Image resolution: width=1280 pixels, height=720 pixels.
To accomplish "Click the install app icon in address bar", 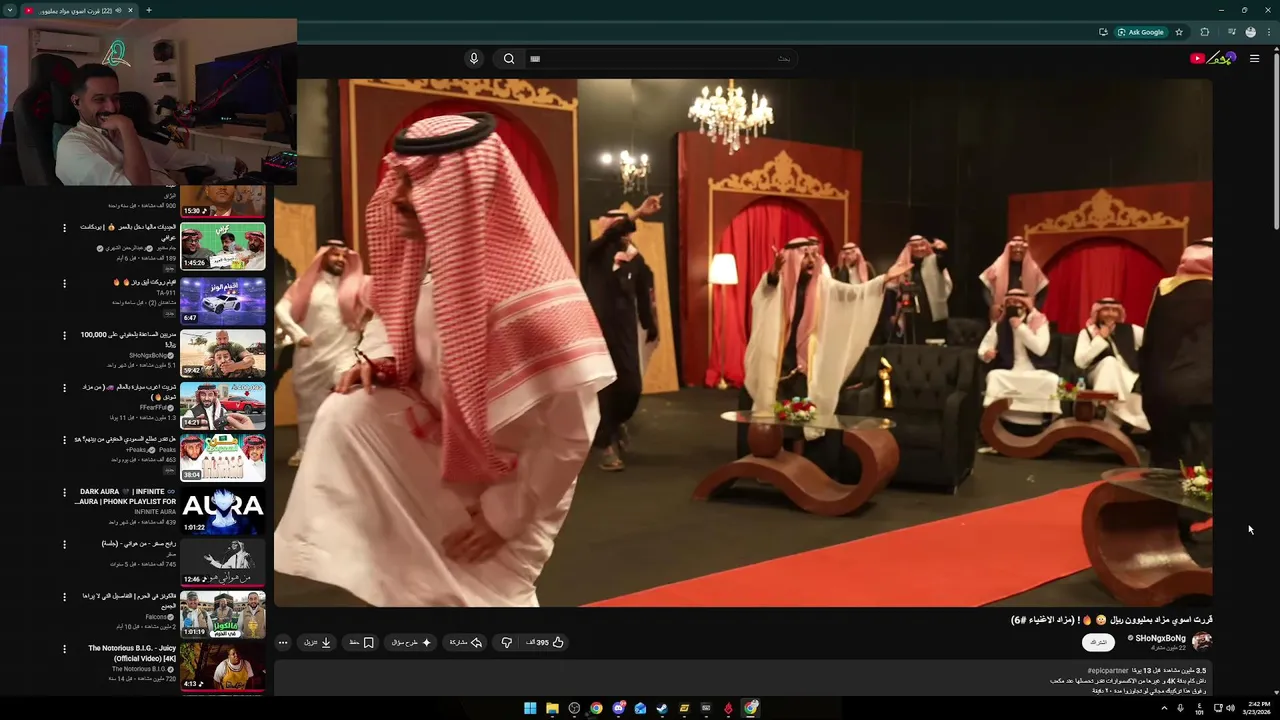I will click(x=1103, y=32).
